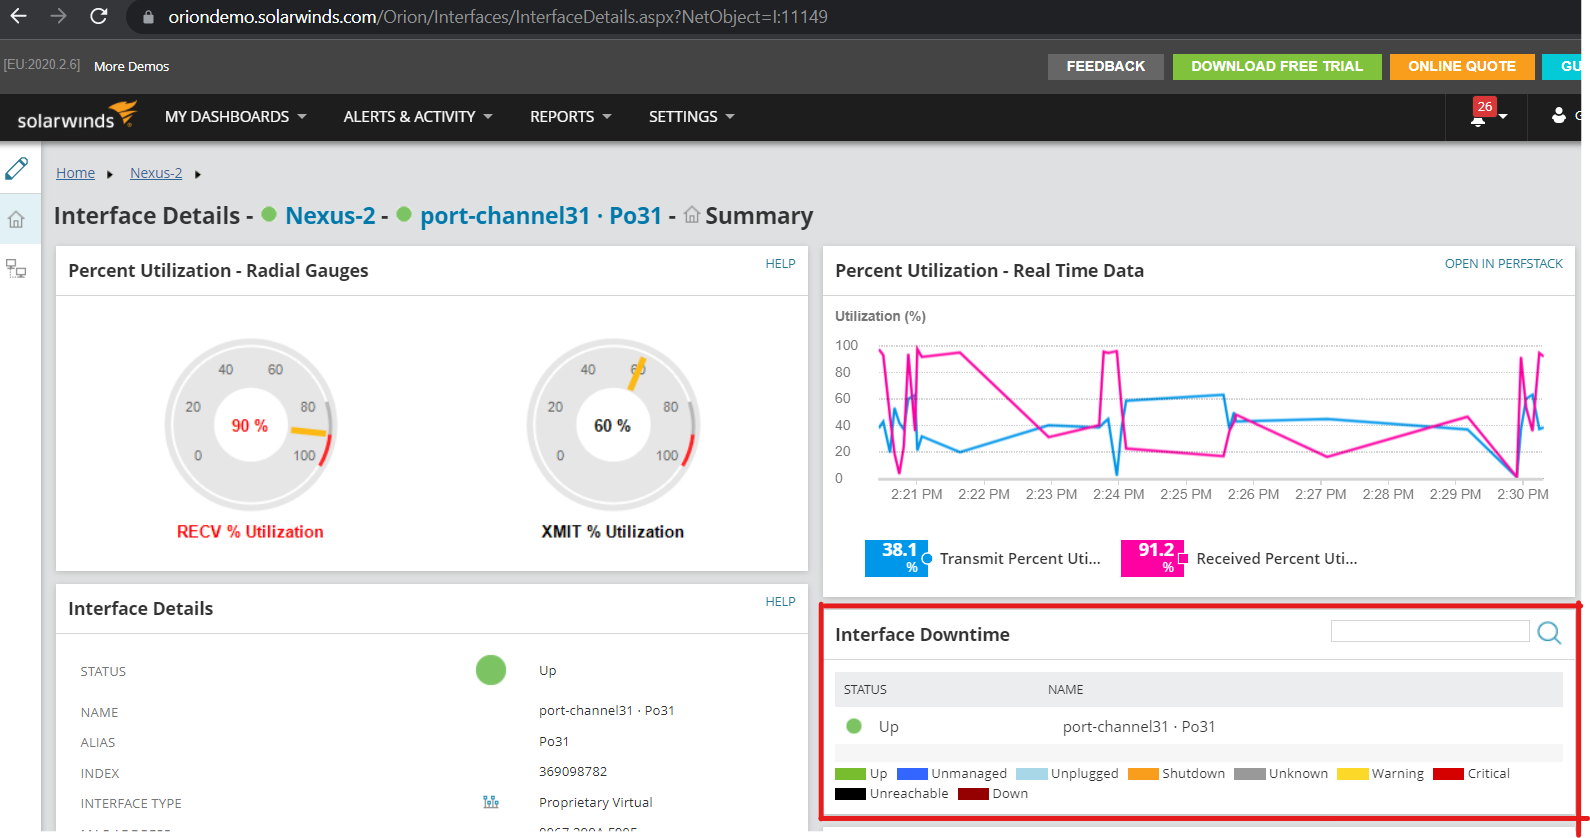Open the Alerts & Activity dropdown
The height and width of the screenshot is (838, 1590).
pos(418,117)
